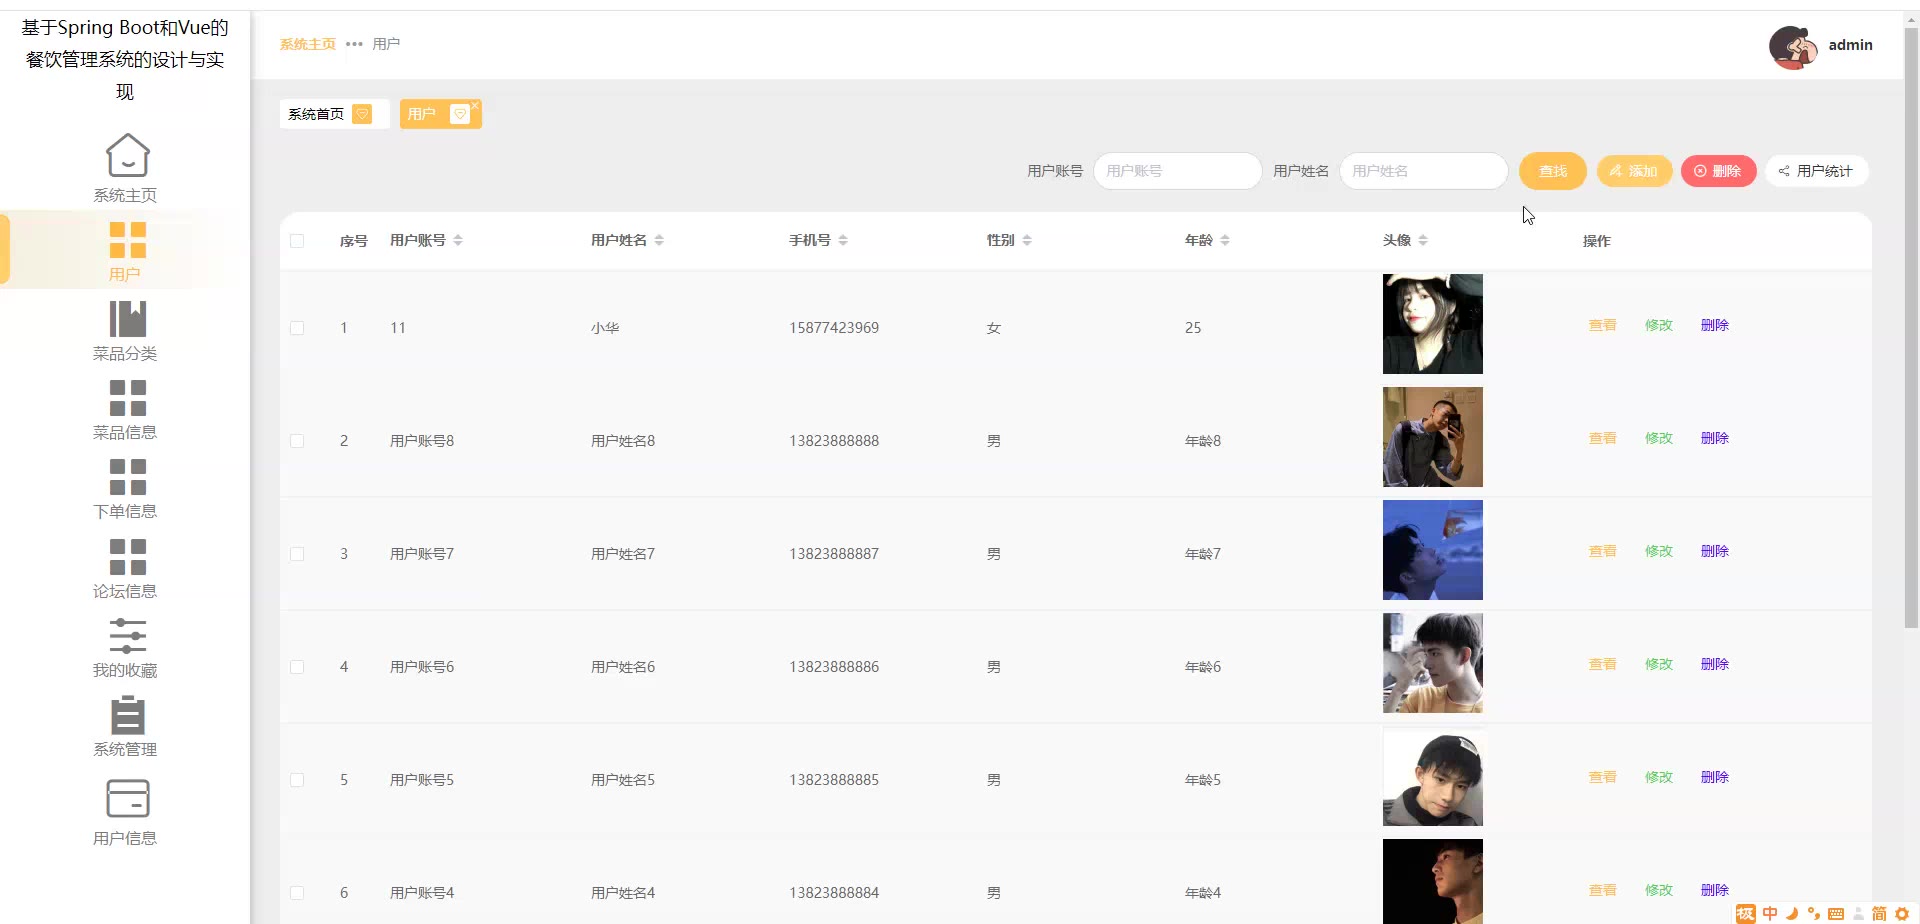
Task: Switch to the 用户 tab
Action: [440, 114]
